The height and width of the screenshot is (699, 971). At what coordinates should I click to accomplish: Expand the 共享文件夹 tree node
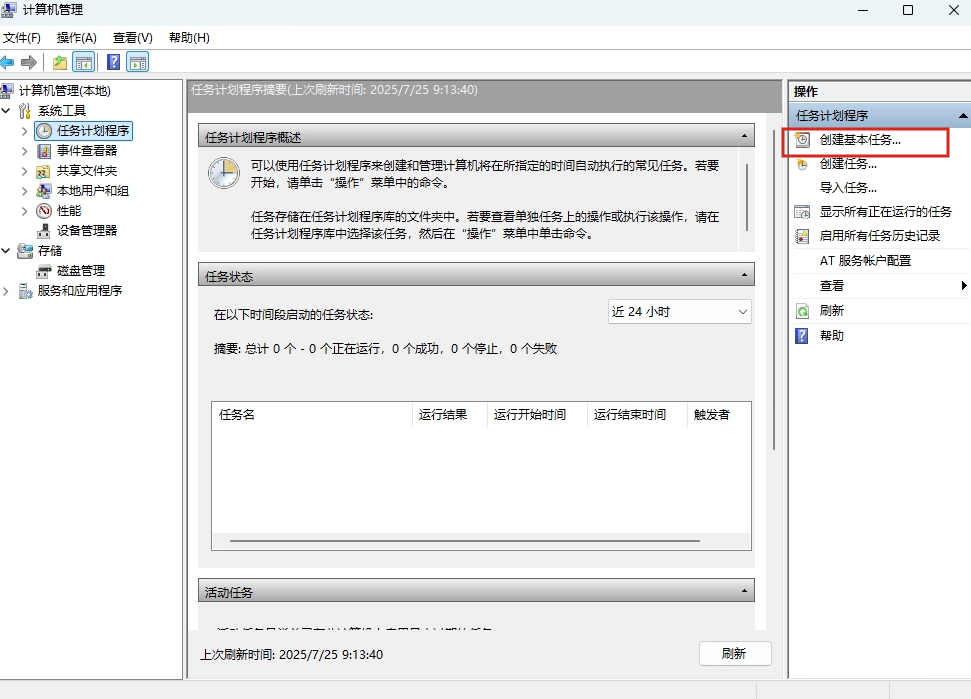(x=24, y=171)
